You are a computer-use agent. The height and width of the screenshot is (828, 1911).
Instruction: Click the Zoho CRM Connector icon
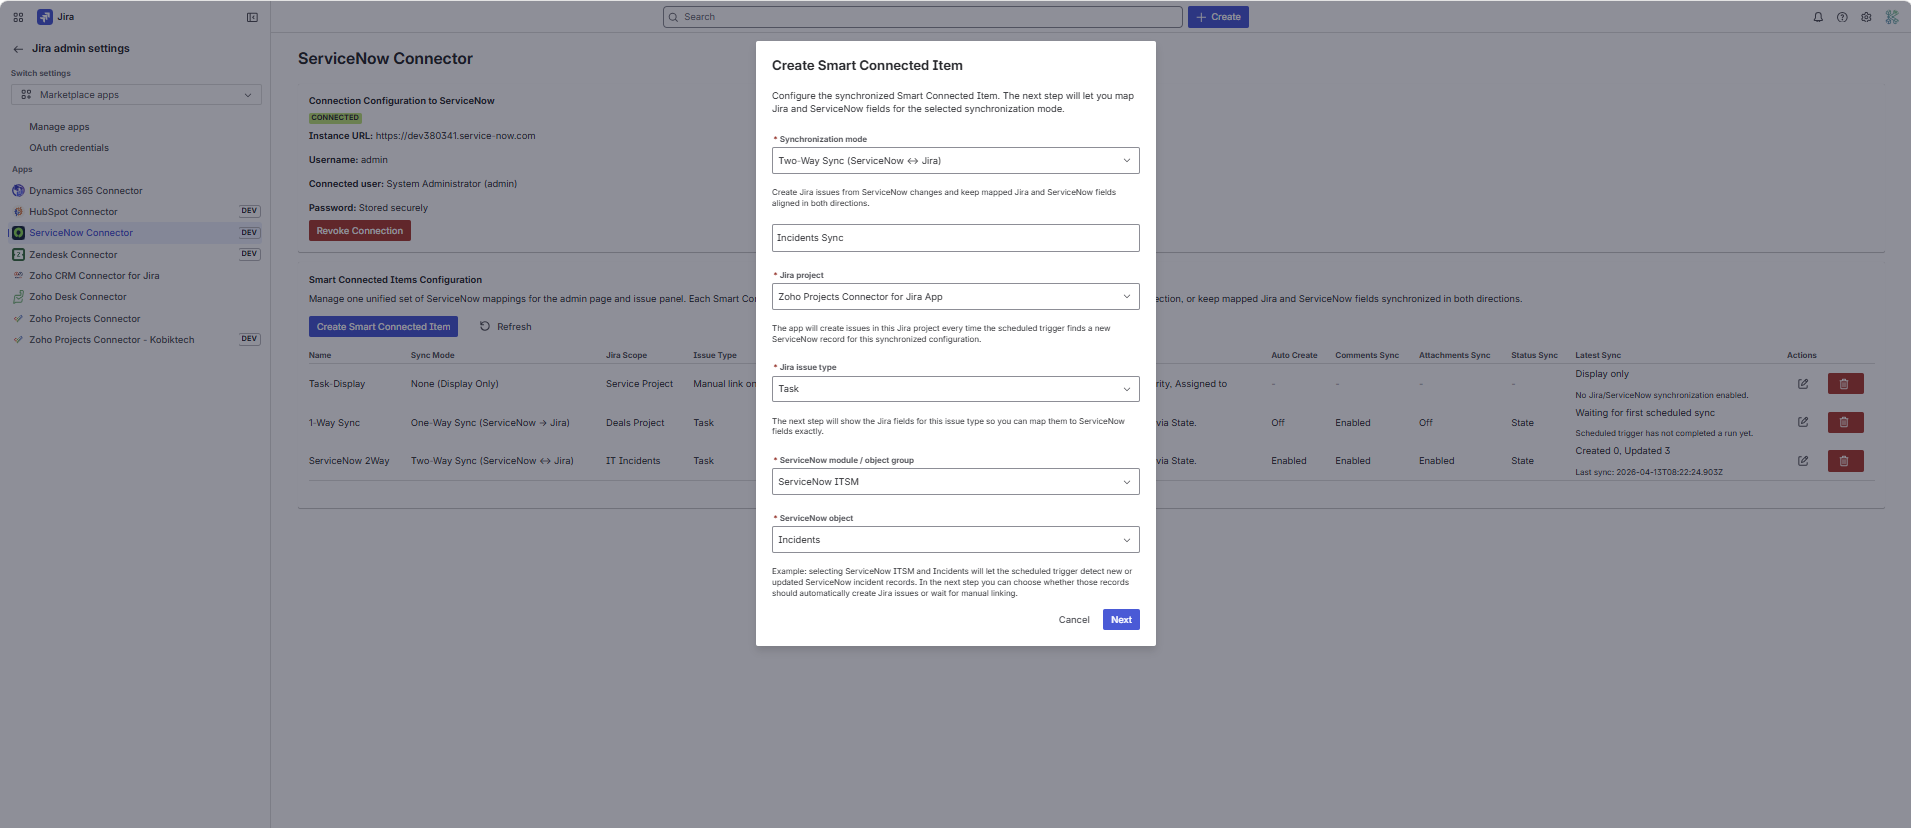(x=18, y=276)
